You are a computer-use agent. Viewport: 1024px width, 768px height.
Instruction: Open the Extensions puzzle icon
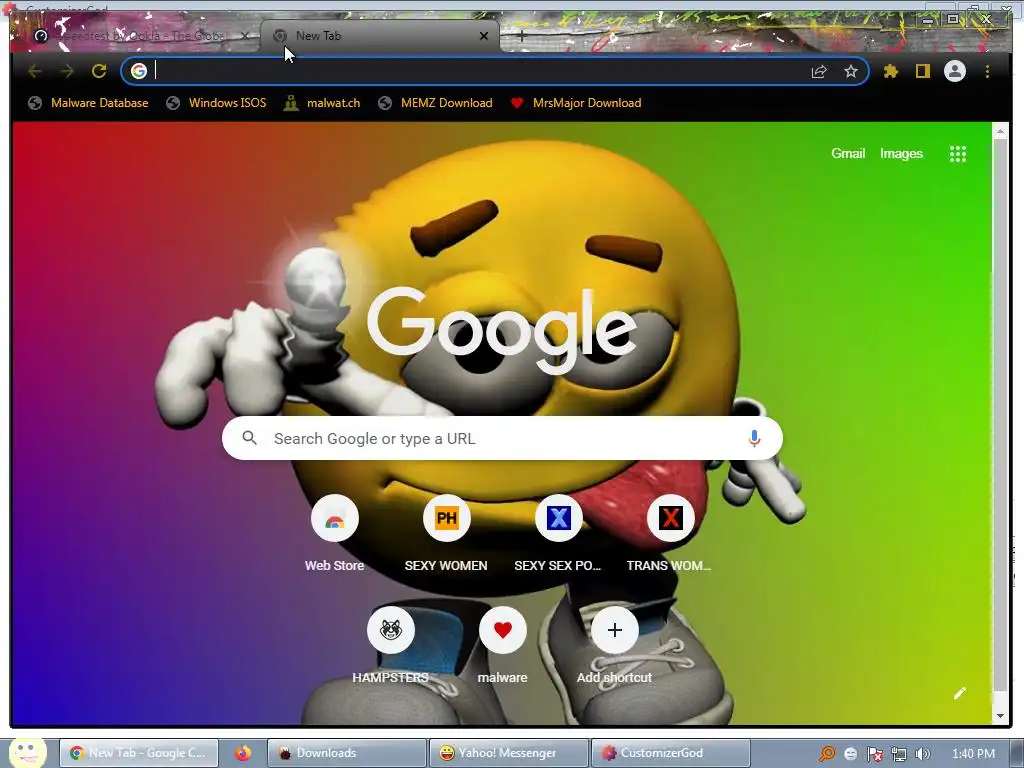[891, 71]
